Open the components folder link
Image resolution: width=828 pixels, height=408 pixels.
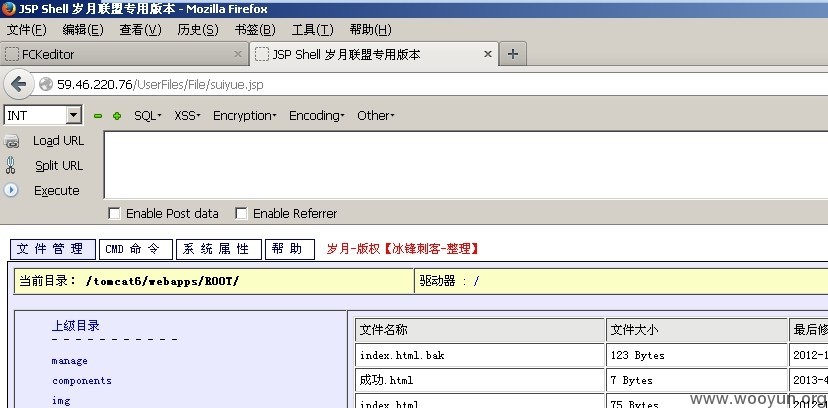pyautogui.click(x=82, y=381)
